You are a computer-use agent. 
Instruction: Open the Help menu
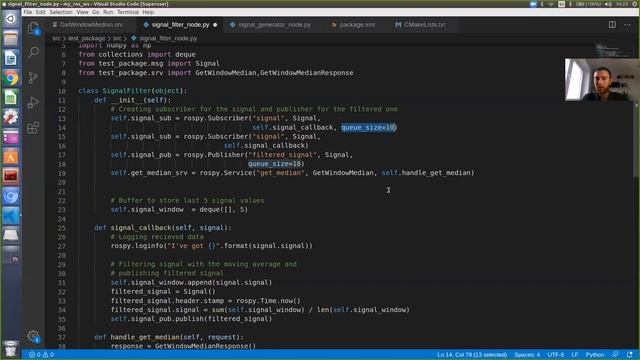(148, 12)
